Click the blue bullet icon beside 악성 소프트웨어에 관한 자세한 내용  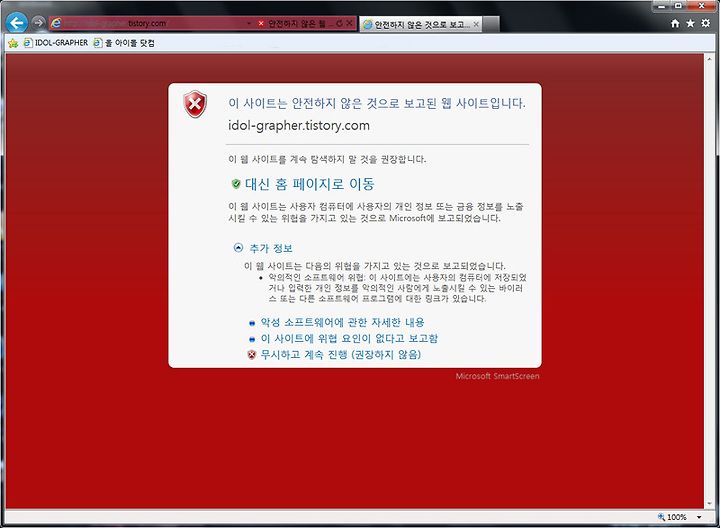point(252,323)
